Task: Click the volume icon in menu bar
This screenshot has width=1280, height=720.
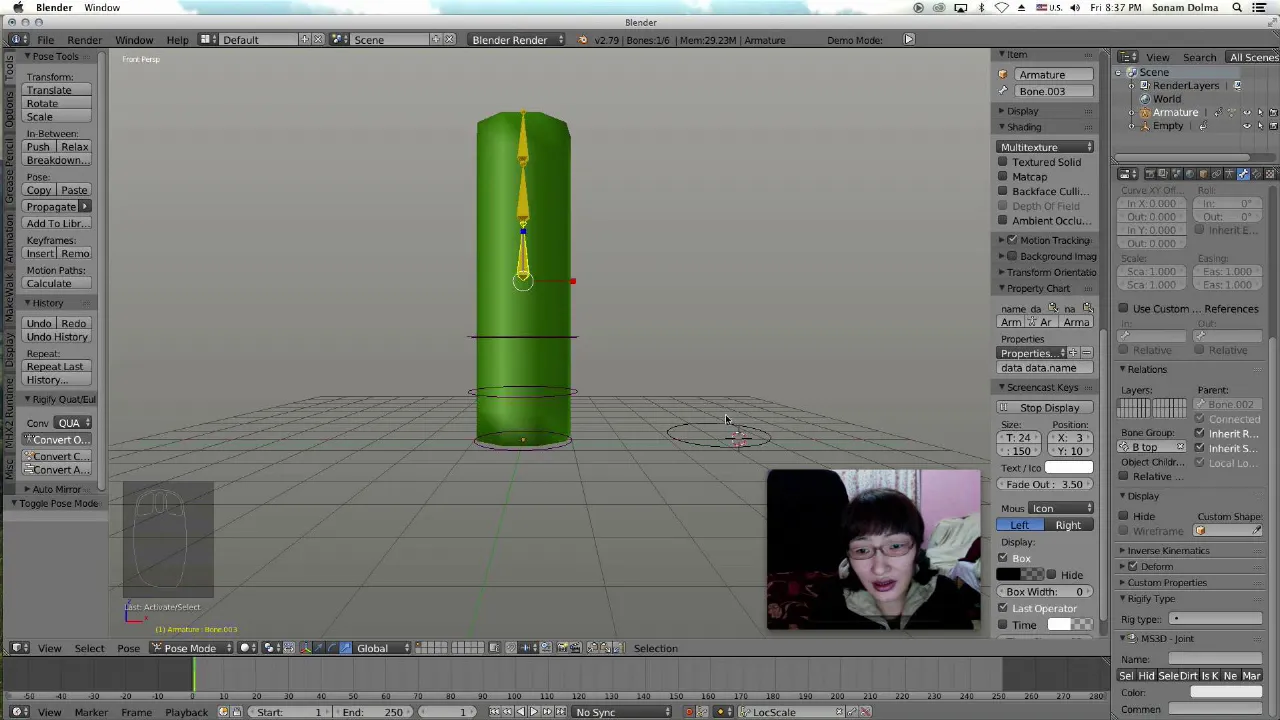Action: pyautogui.click(x=1075, y=8)
